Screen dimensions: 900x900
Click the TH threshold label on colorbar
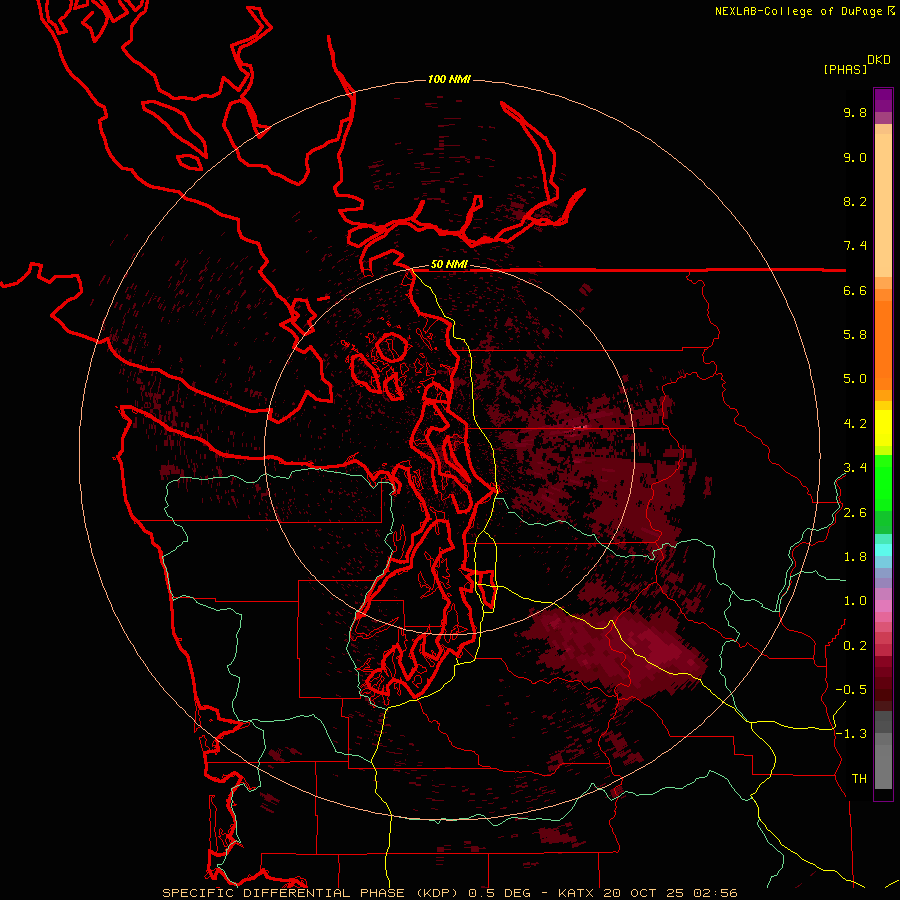point(859,779)
